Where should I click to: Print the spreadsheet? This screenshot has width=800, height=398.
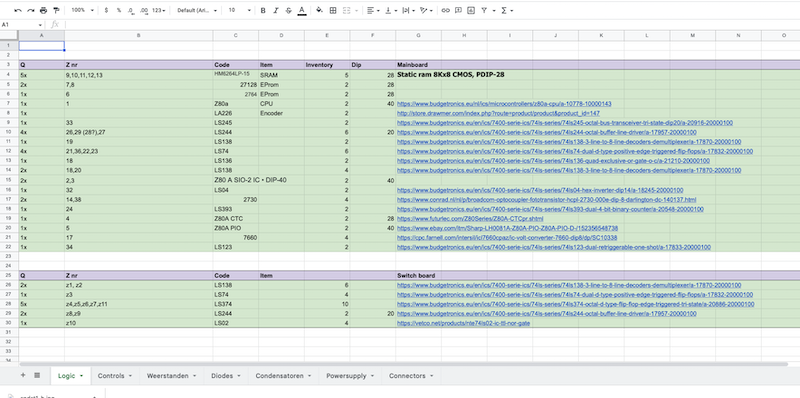[43, 10]
